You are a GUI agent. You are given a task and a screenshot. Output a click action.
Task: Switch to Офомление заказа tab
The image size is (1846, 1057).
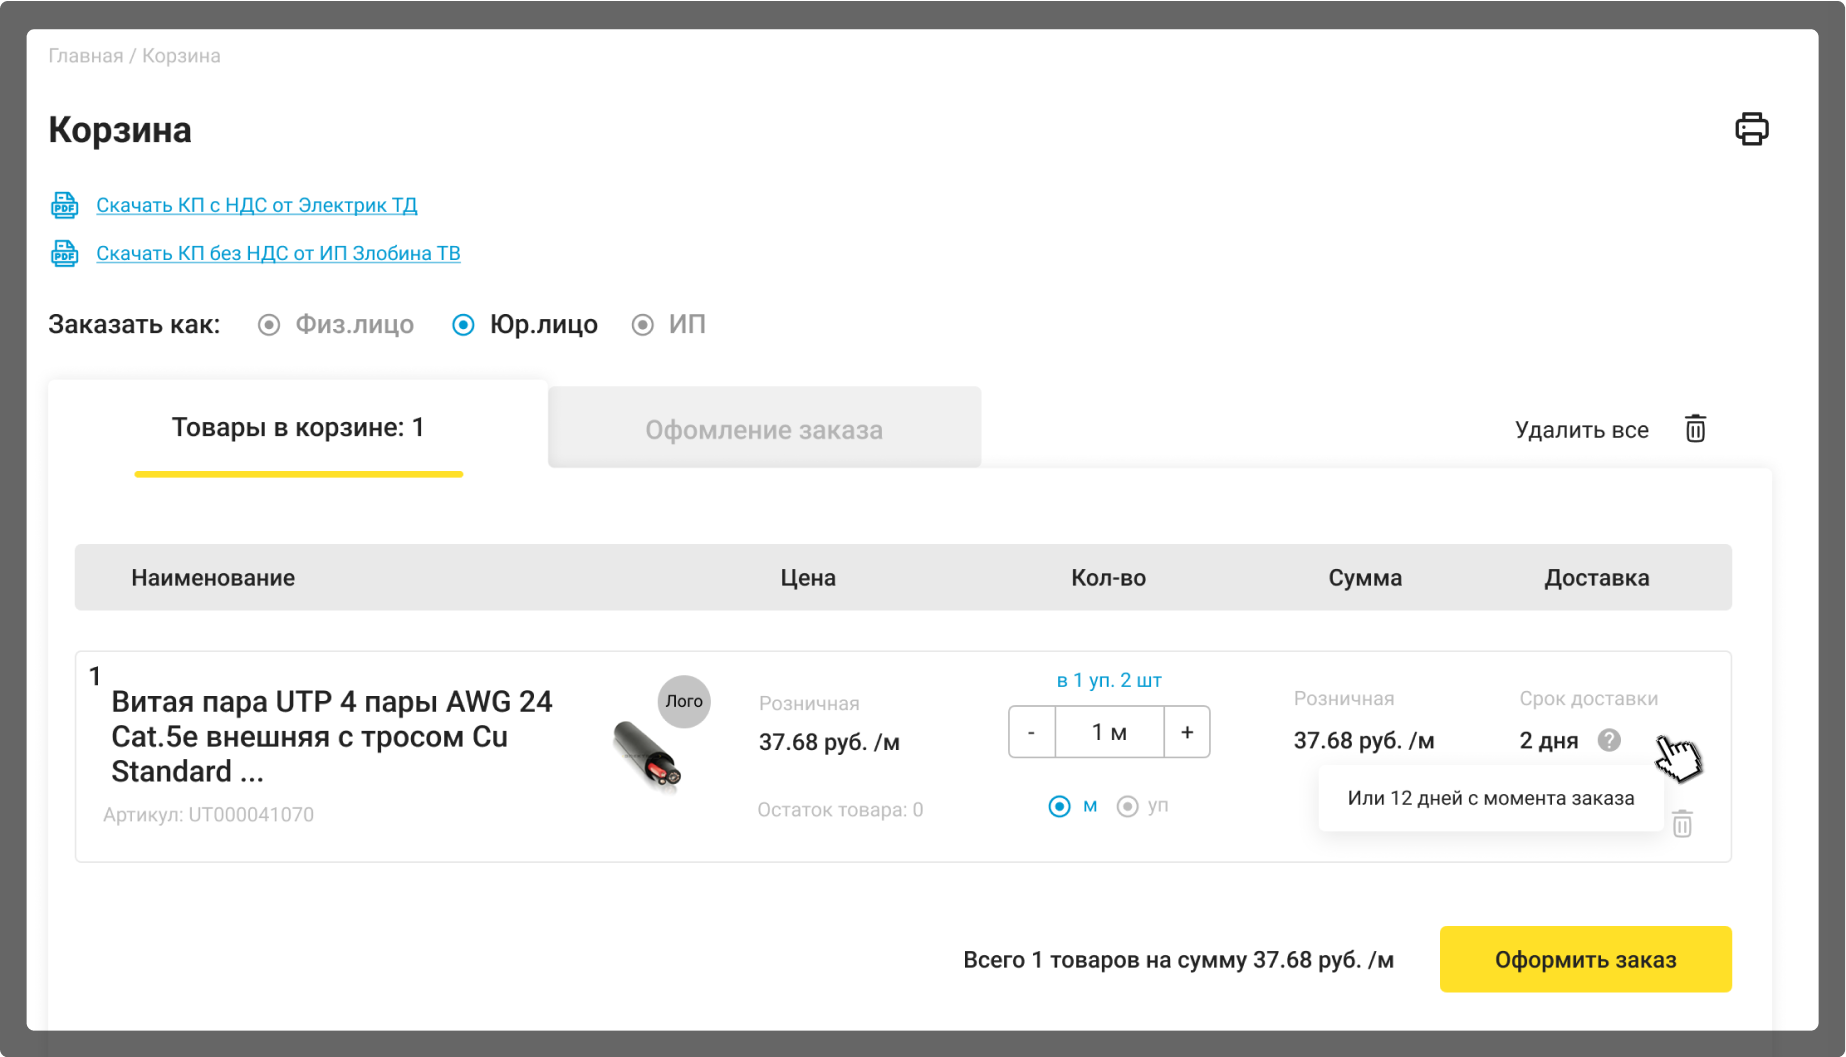[x=764, y=430]
